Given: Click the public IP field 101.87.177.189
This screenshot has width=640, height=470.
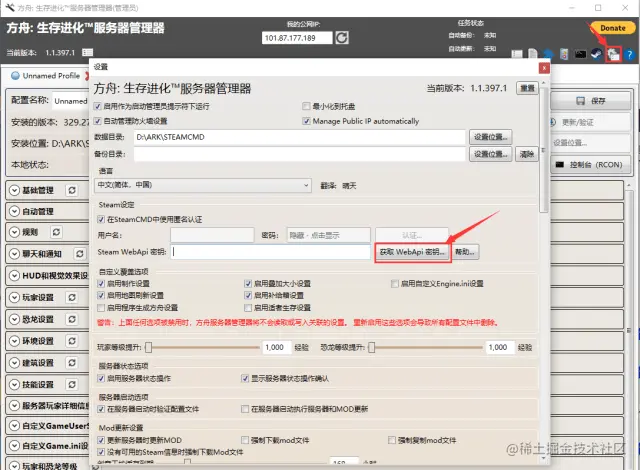Looking at the screenshot, I should 297,38.
